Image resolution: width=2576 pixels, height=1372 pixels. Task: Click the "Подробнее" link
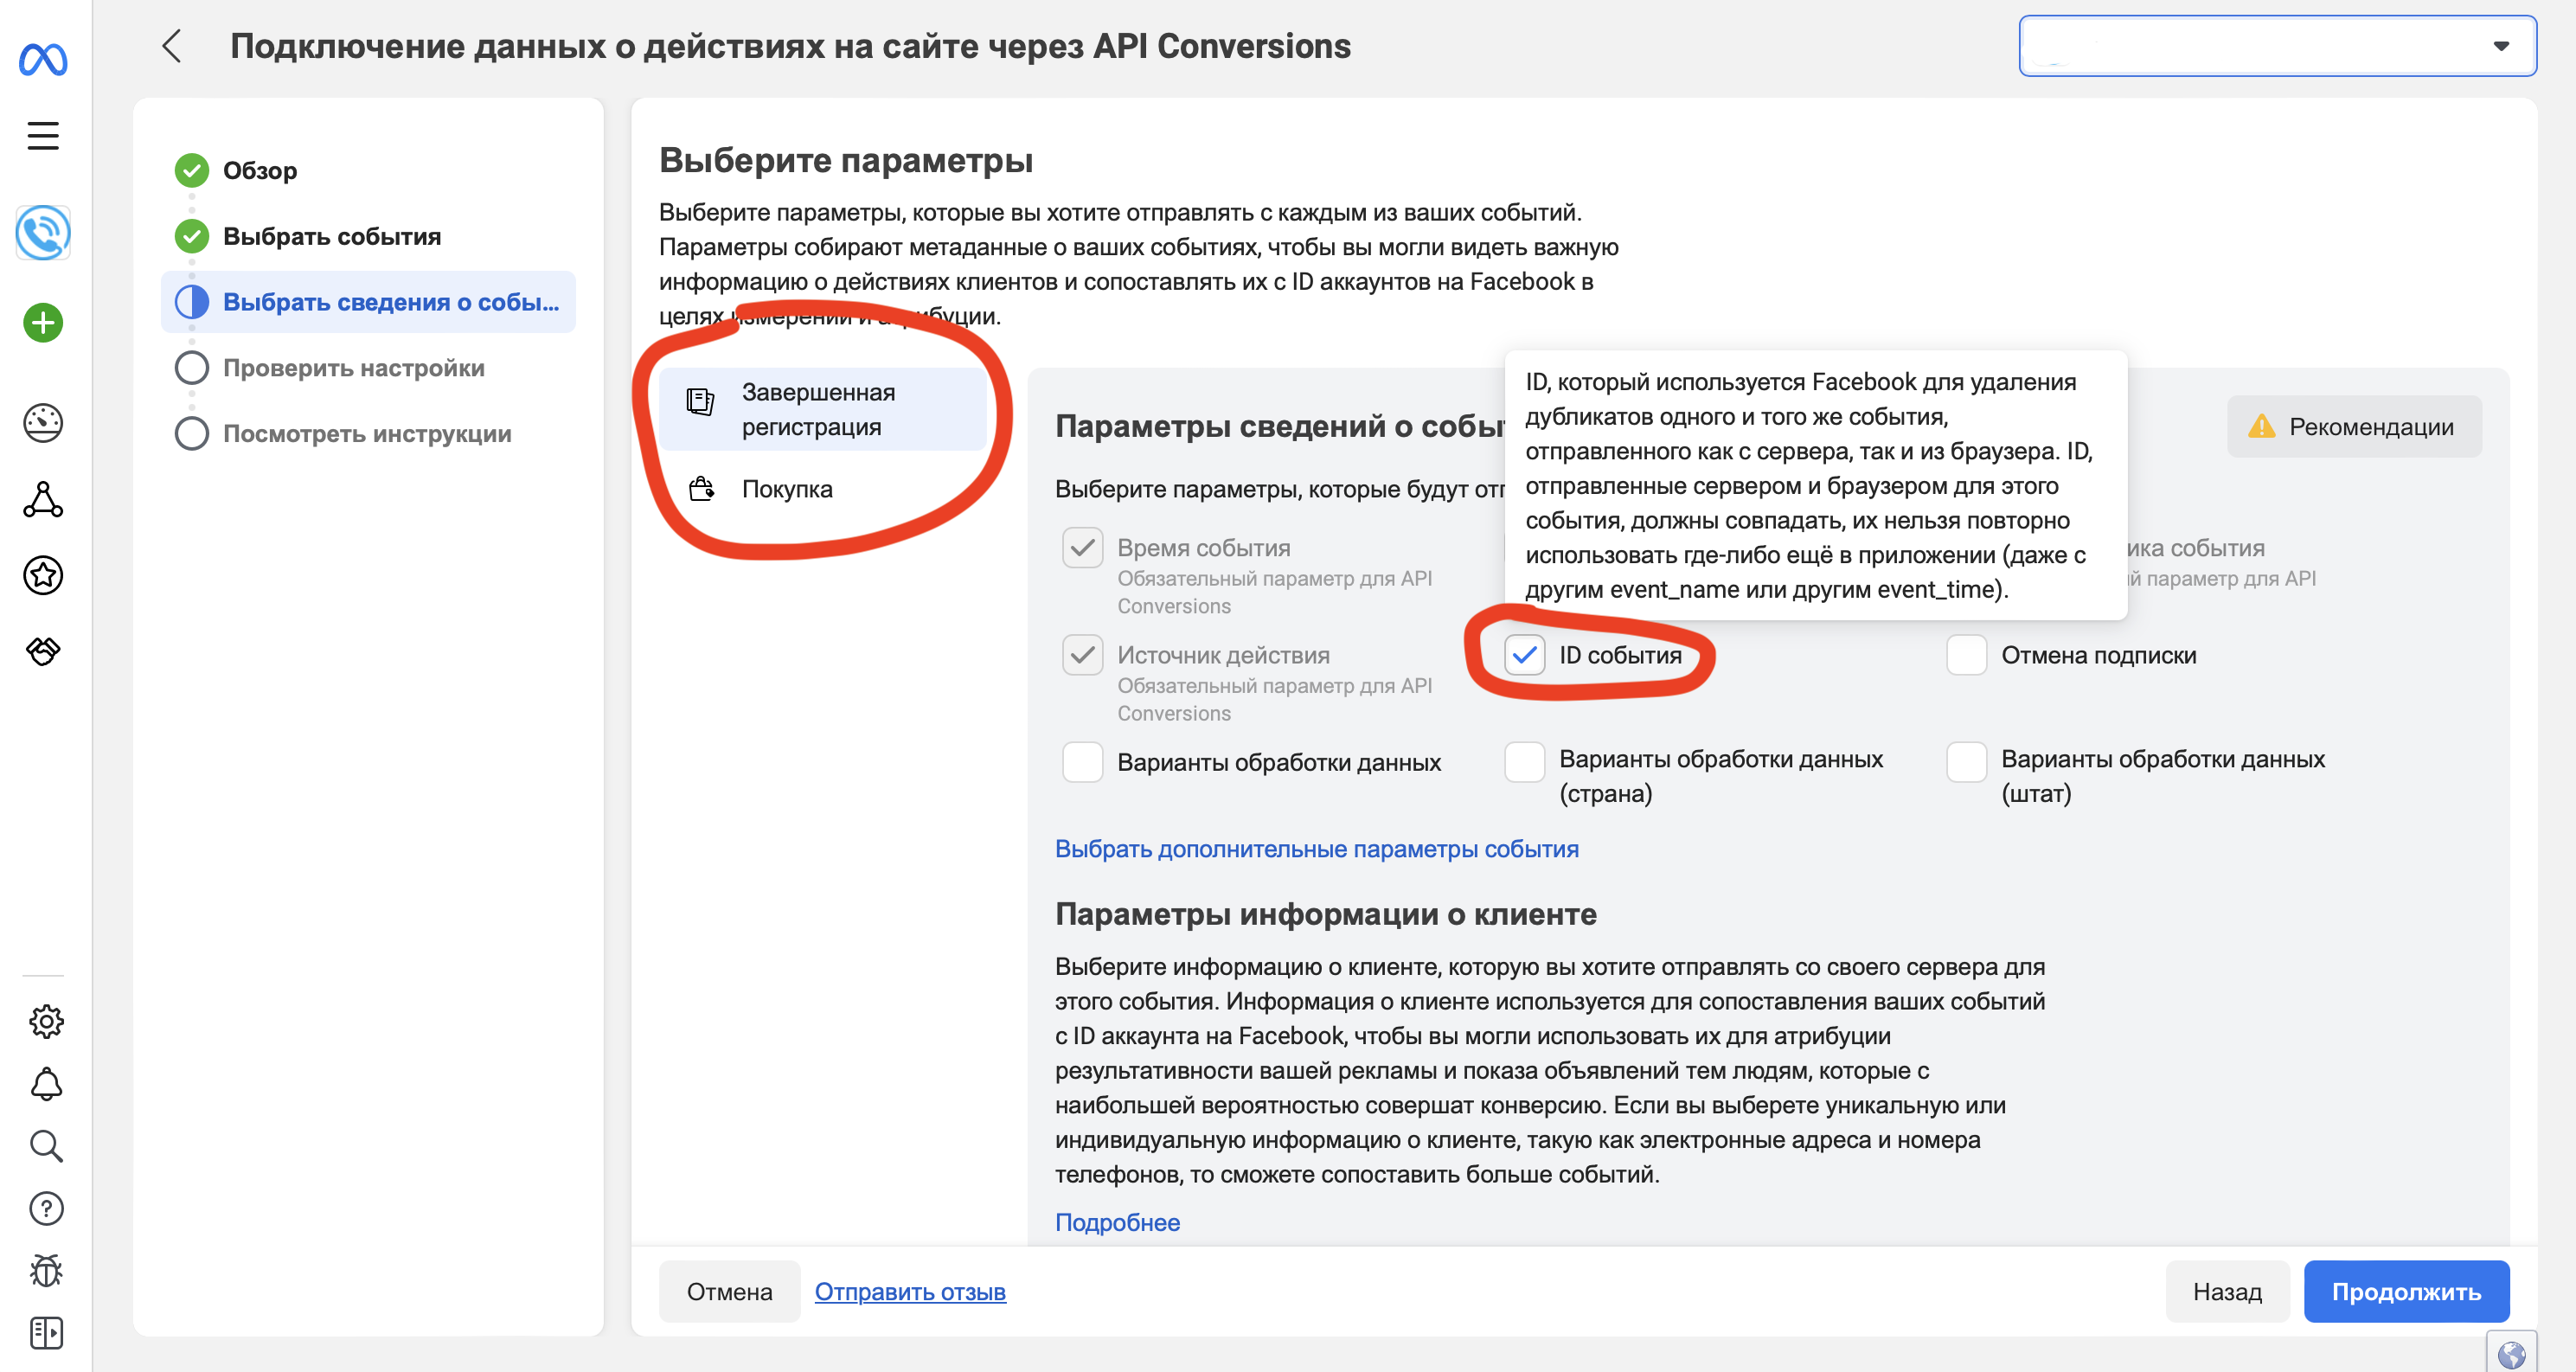(1117, 1222)
